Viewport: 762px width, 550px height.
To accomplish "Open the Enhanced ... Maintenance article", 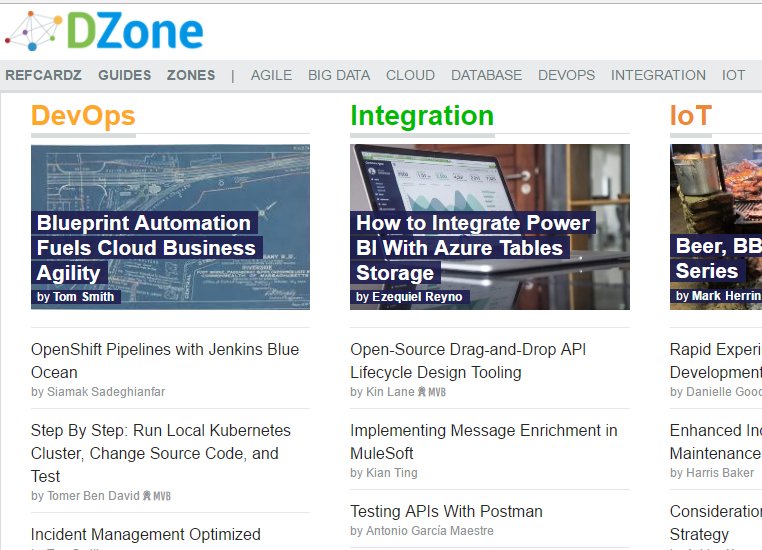I will (x=716, y=442).
